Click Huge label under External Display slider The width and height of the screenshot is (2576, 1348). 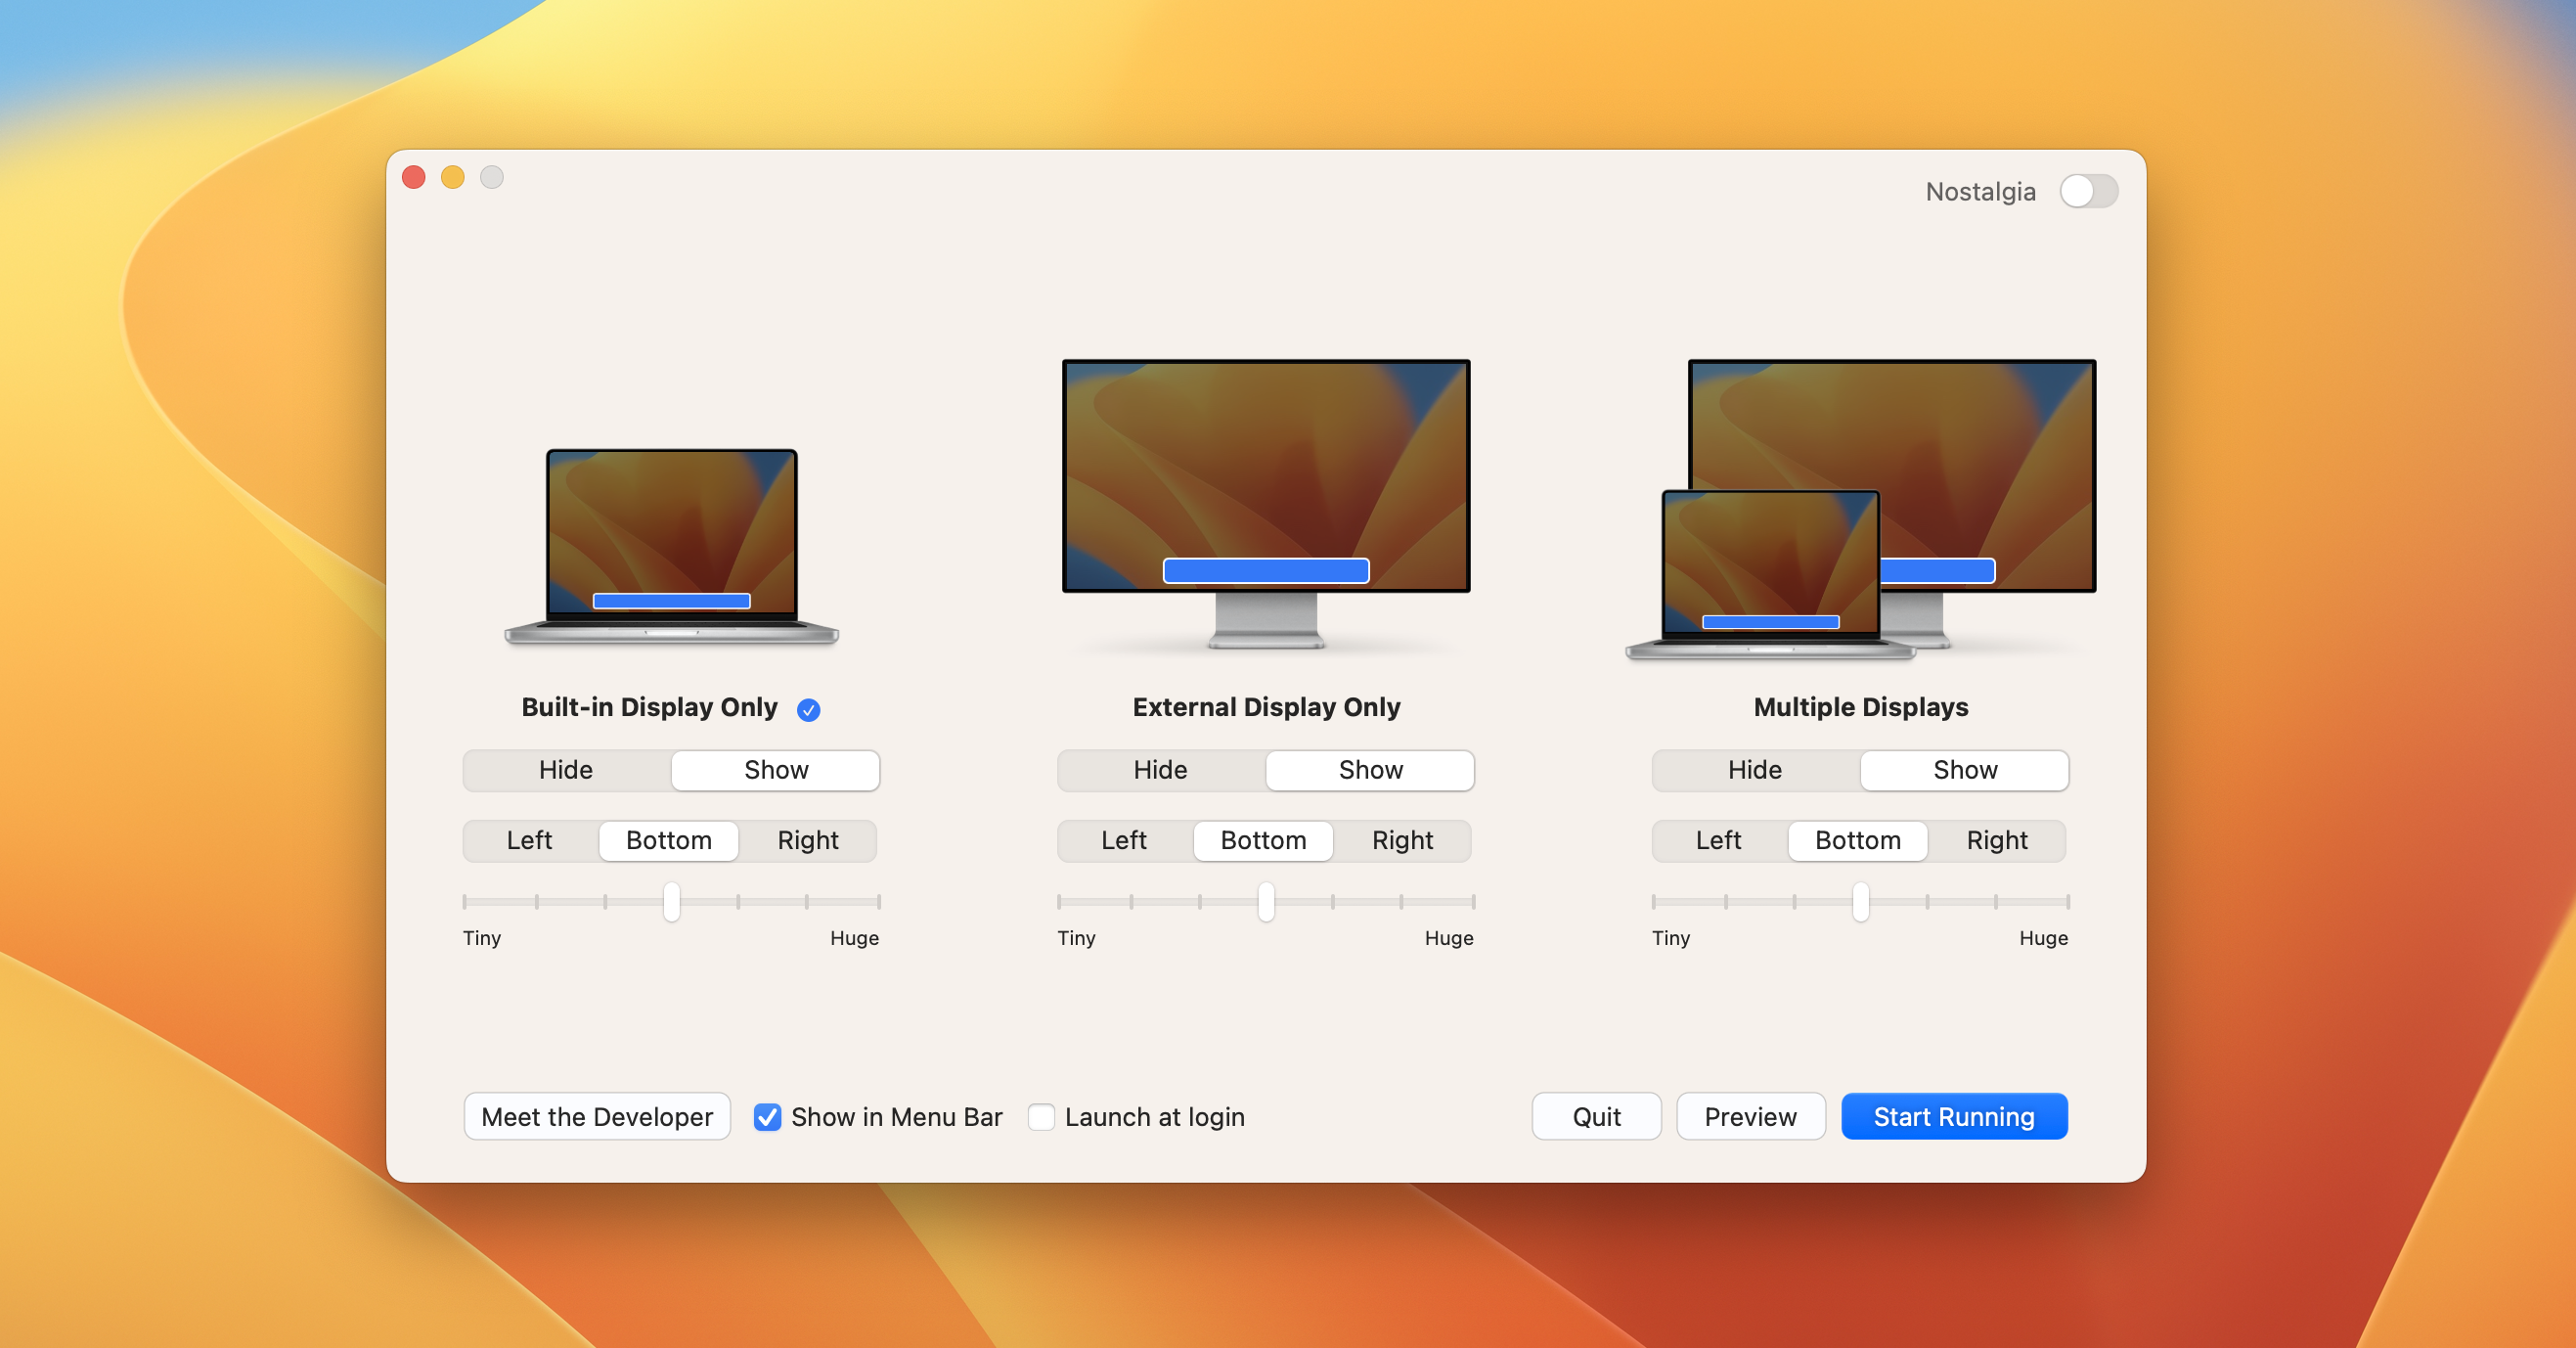click(x=1449, y=938)
